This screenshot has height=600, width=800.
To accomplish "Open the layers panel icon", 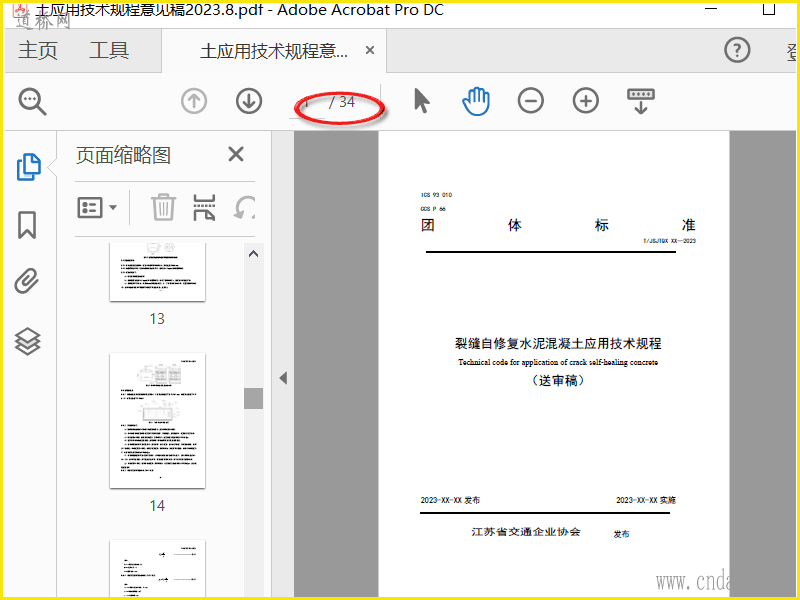I will [27, 341].
